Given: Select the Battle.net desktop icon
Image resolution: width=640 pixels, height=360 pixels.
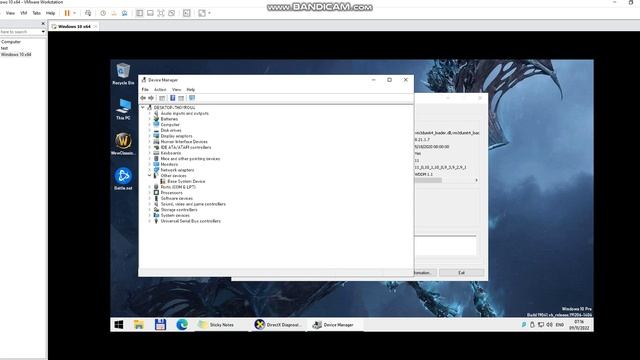Looking at the screenshot, I should 123,179.
